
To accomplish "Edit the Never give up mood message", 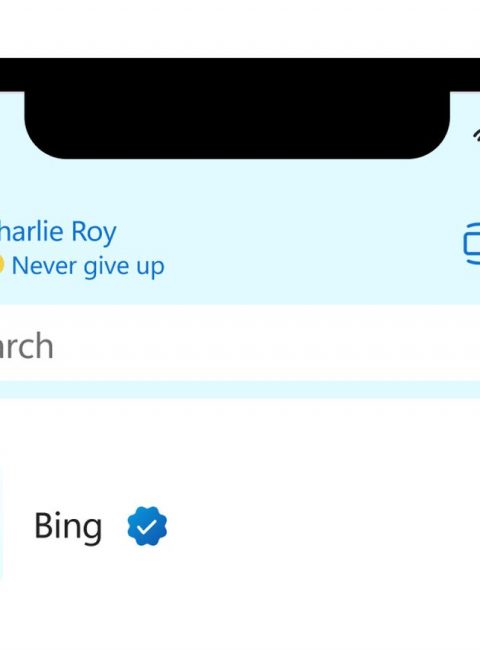I will pos(88,266).
